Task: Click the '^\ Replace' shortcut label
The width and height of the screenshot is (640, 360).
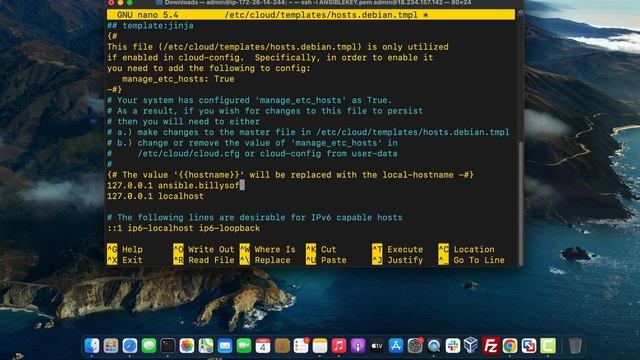Action: click(265, 260)
